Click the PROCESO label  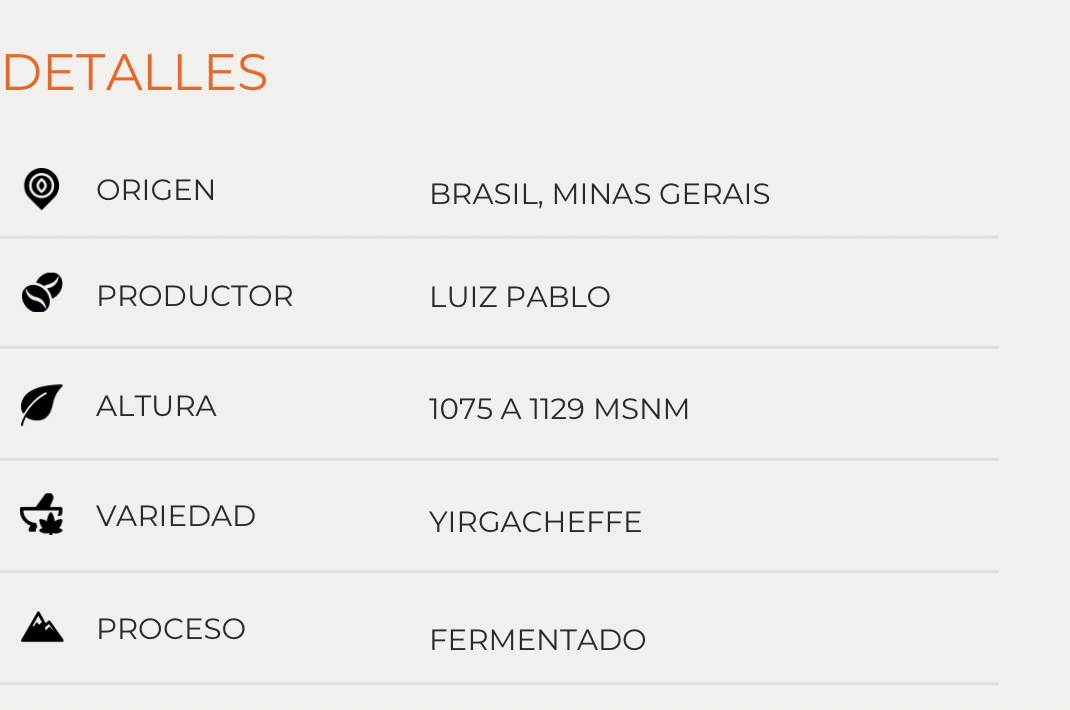coord(171,629)
